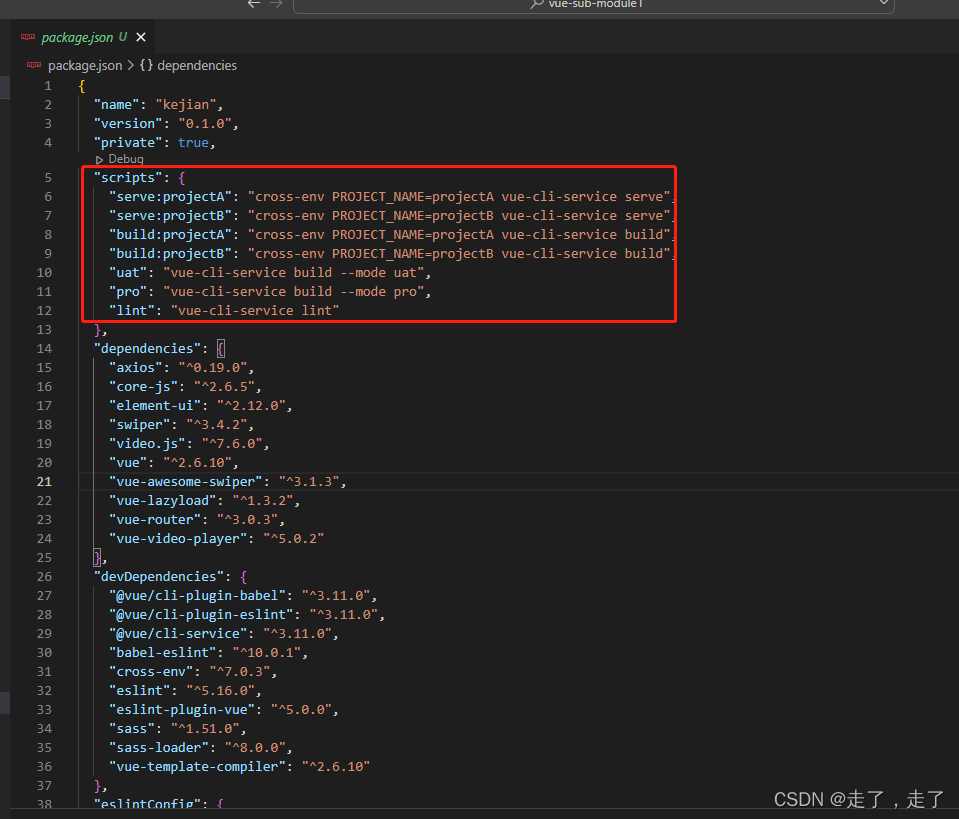Click the axios dependency entry

click(135, 367)
